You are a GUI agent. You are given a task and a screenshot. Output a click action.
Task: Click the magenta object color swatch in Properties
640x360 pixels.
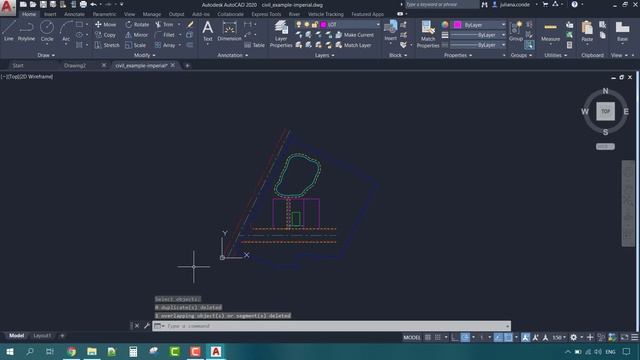coord(457,25)
